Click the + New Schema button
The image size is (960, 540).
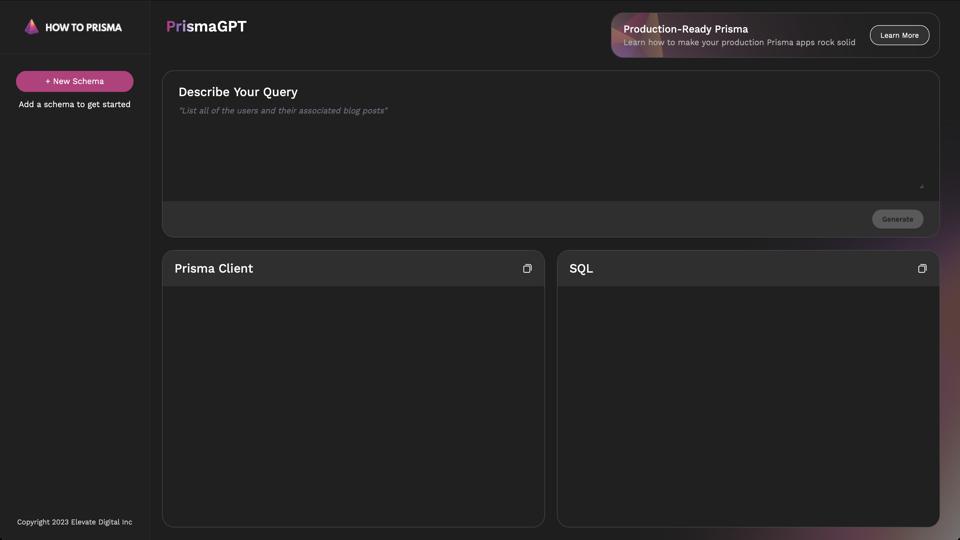pyautogui.click(x=74, y=81)
